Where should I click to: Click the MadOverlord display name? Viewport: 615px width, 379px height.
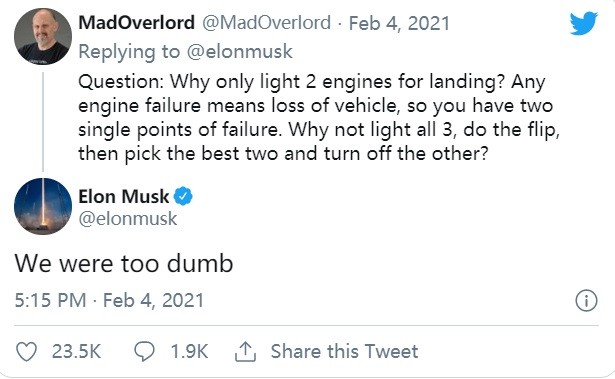pyautogui.click(x=136, y=22)
